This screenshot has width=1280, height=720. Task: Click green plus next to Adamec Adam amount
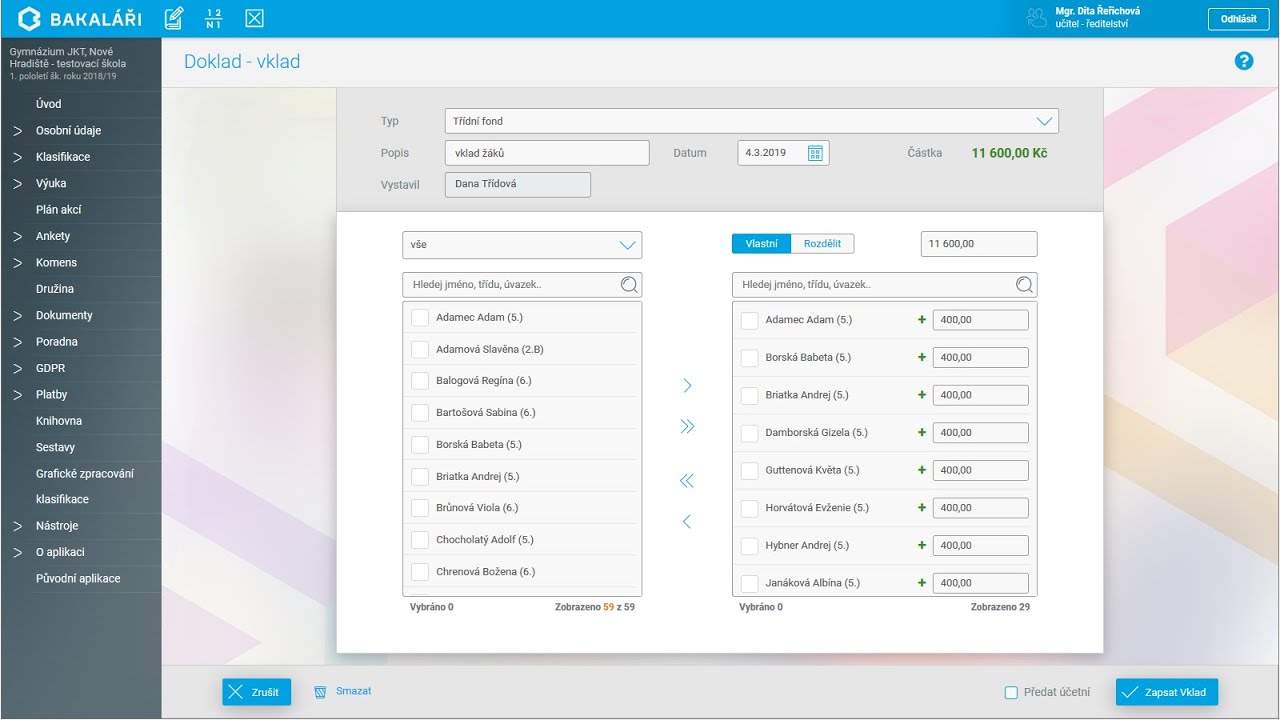tap(922, 320)
